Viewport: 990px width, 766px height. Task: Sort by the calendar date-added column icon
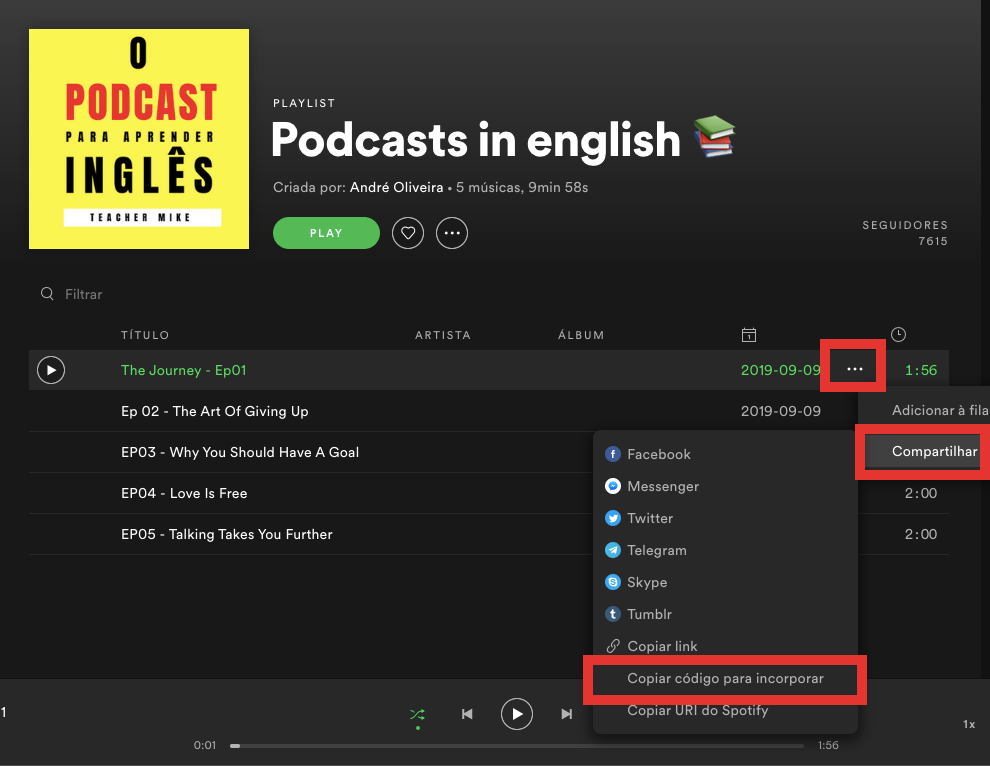pos(749,335)
